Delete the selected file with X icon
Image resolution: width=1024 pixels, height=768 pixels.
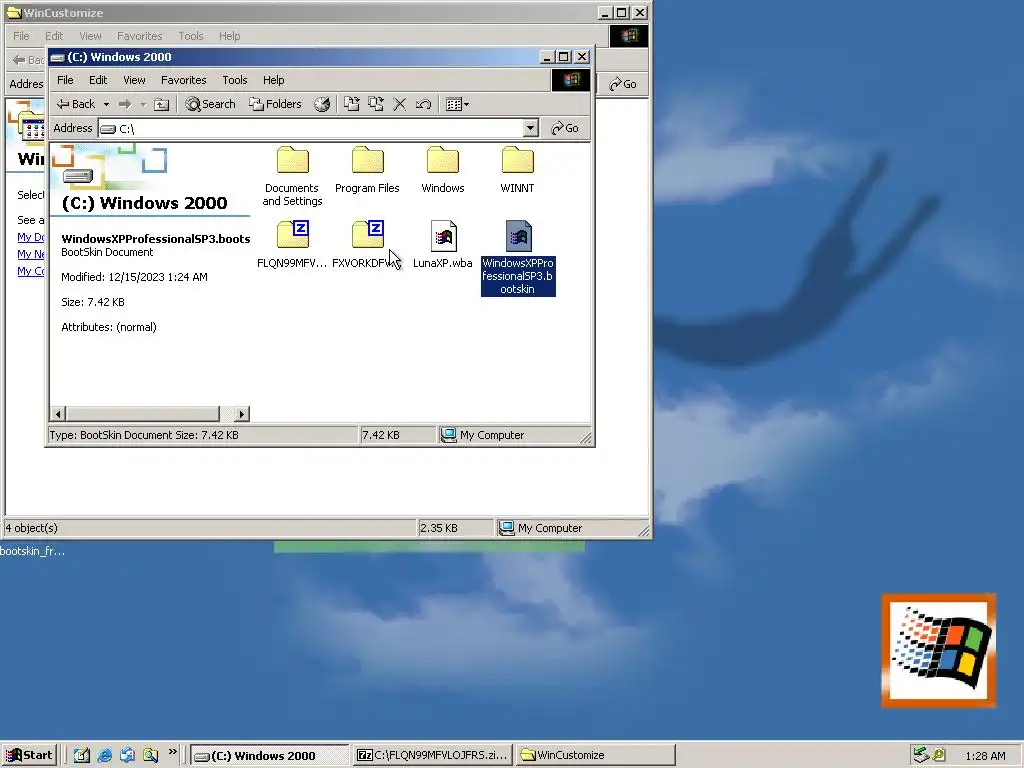[x=400, y=104]
